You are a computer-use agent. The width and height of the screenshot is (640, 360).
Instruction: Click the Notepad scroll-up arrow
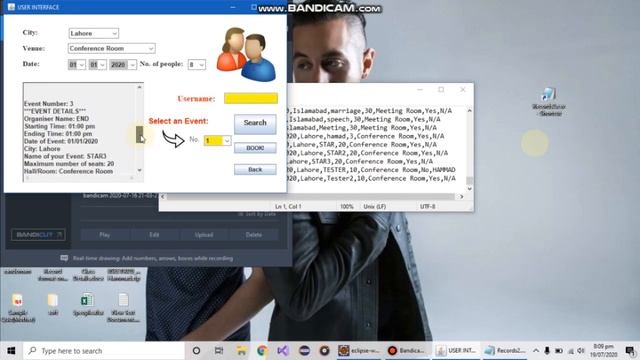[x=469, y=111]
